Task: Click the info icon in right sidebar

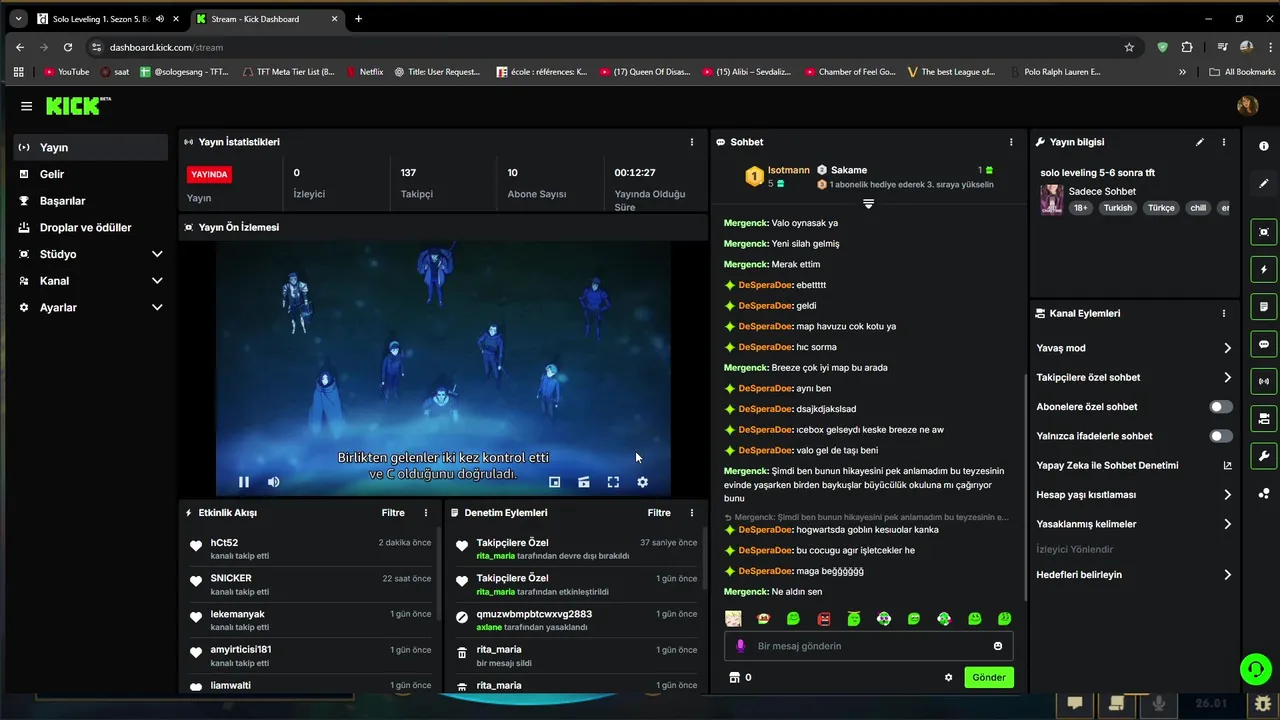Action: coord(1264,146)
